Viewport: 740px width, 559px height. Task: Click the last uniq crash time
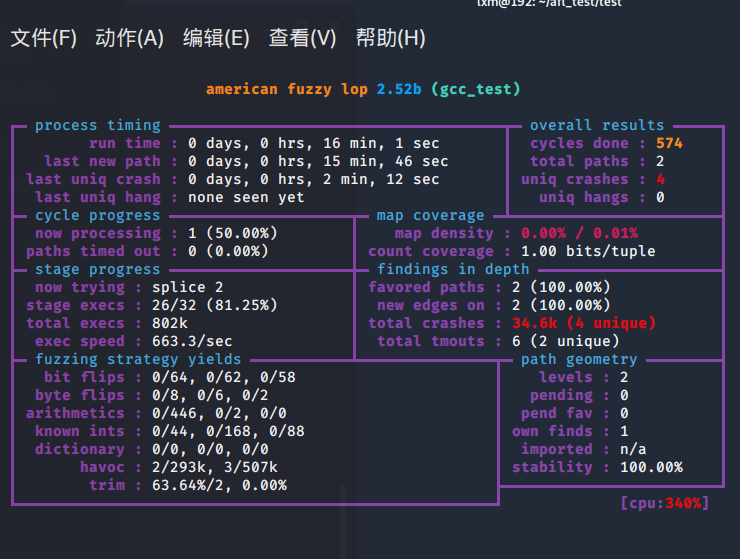pyautogui.click(x=313, y=179)
